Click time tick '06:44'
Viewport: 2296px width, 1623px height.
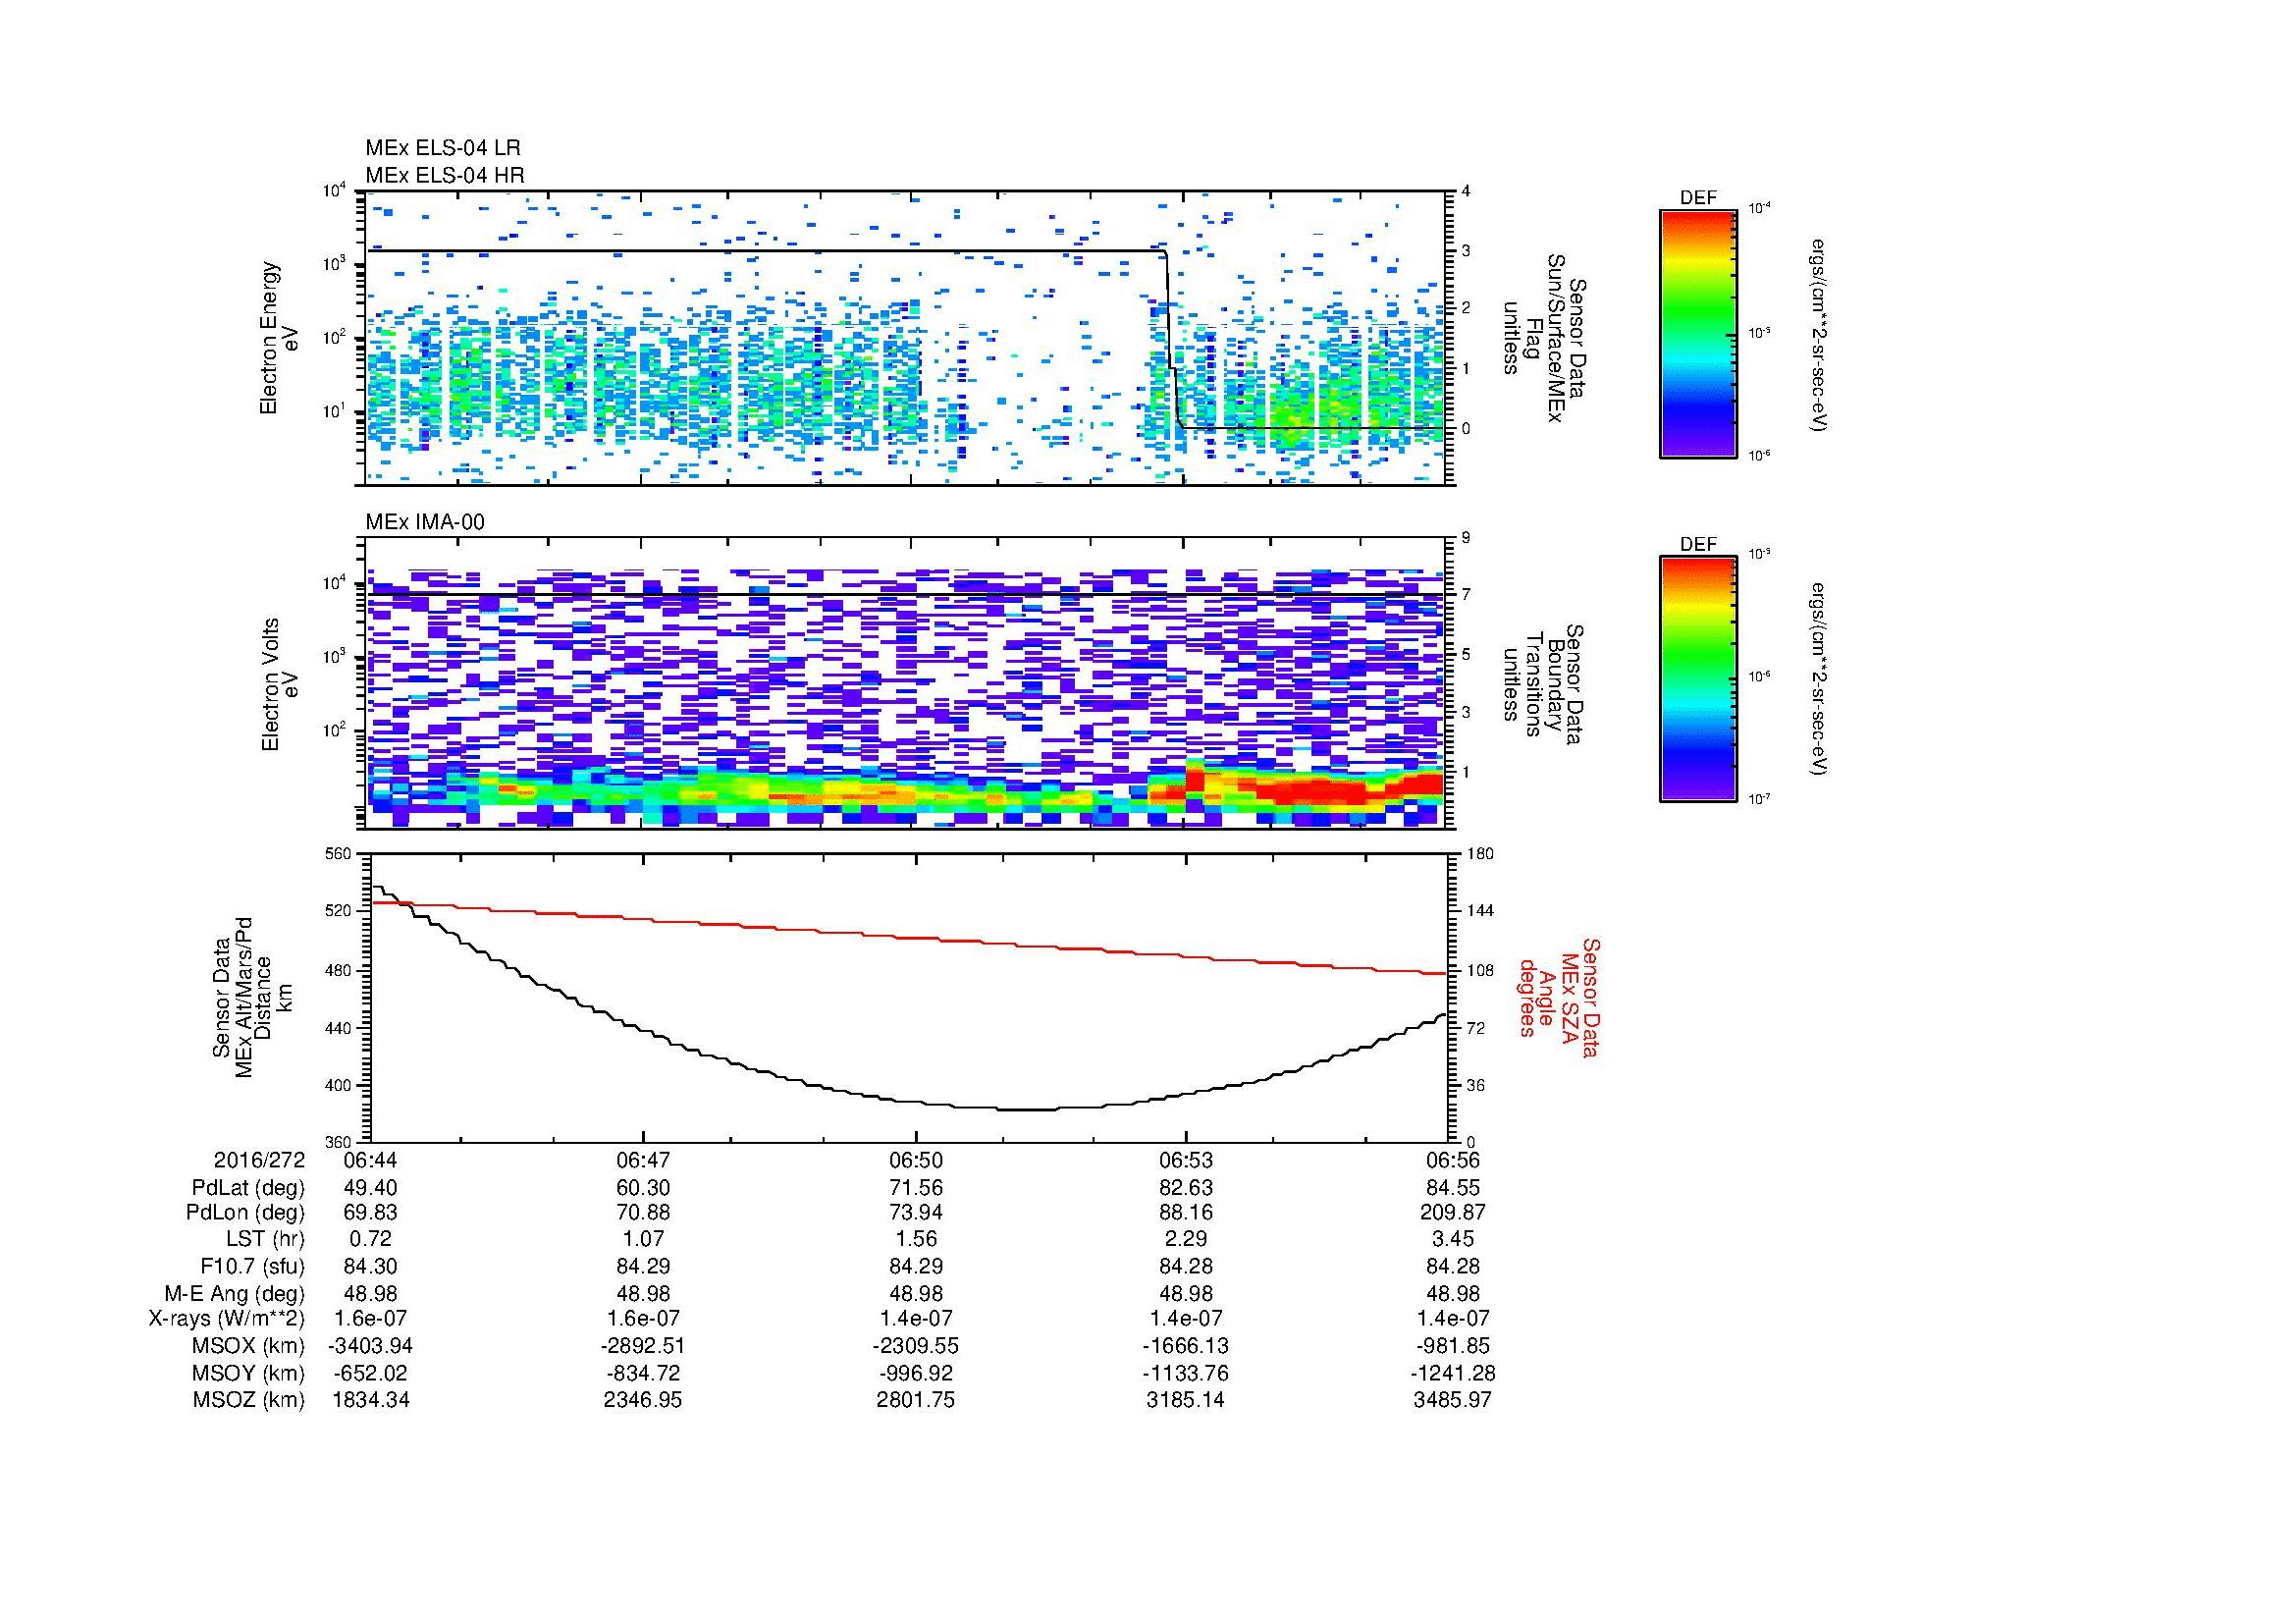pos(370,1160)
